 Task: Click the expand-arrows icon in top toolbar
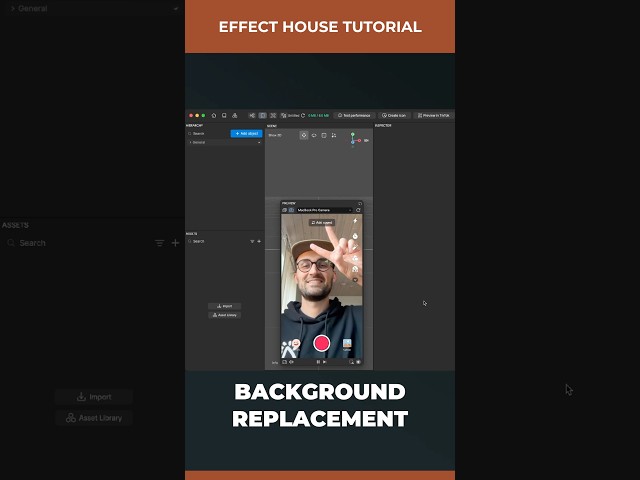(273, 116)
